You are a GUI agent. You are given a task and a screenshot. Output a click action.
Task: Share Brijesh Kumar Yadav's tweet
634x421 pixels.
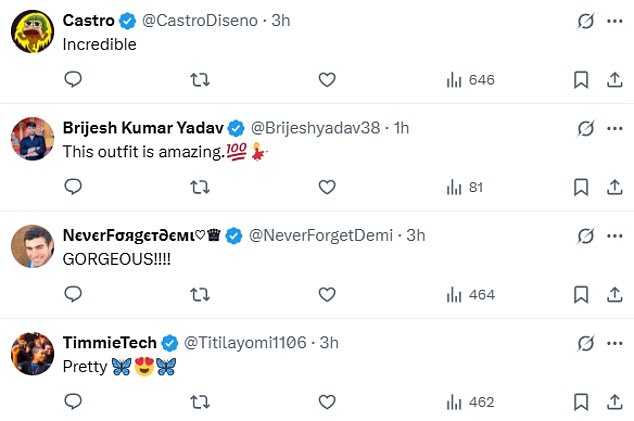click(x=612, y=187)
